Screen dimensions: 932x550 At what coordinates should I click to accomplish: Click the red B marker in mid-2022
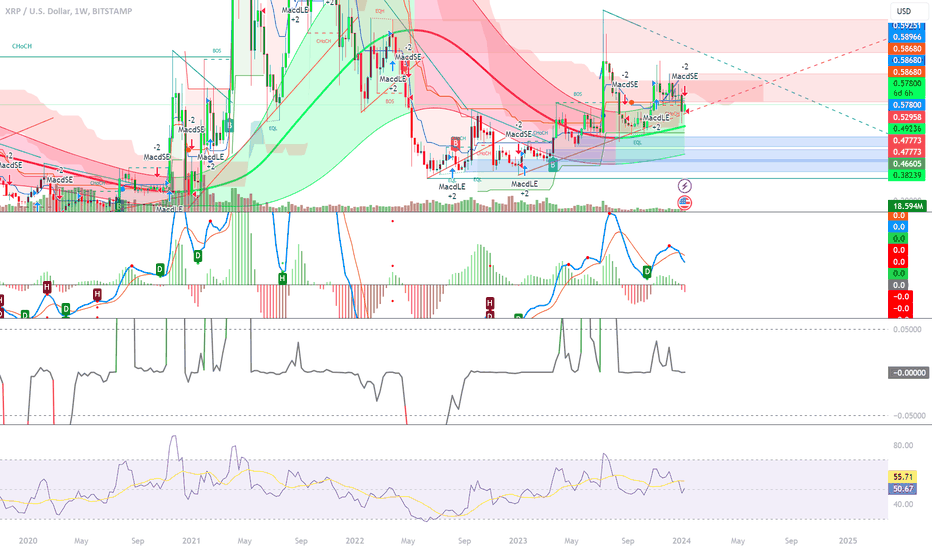(x=456, y=143)
